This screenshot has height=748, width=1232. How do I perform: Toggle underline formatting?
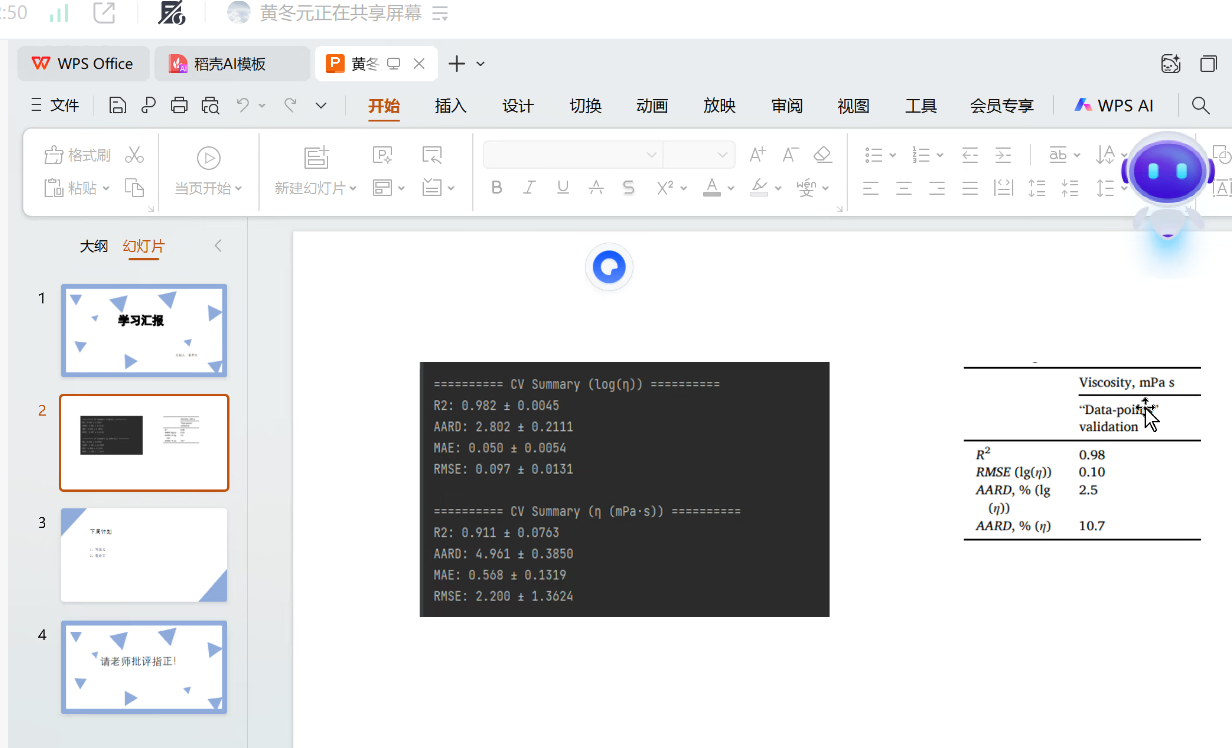coord(563,188)
